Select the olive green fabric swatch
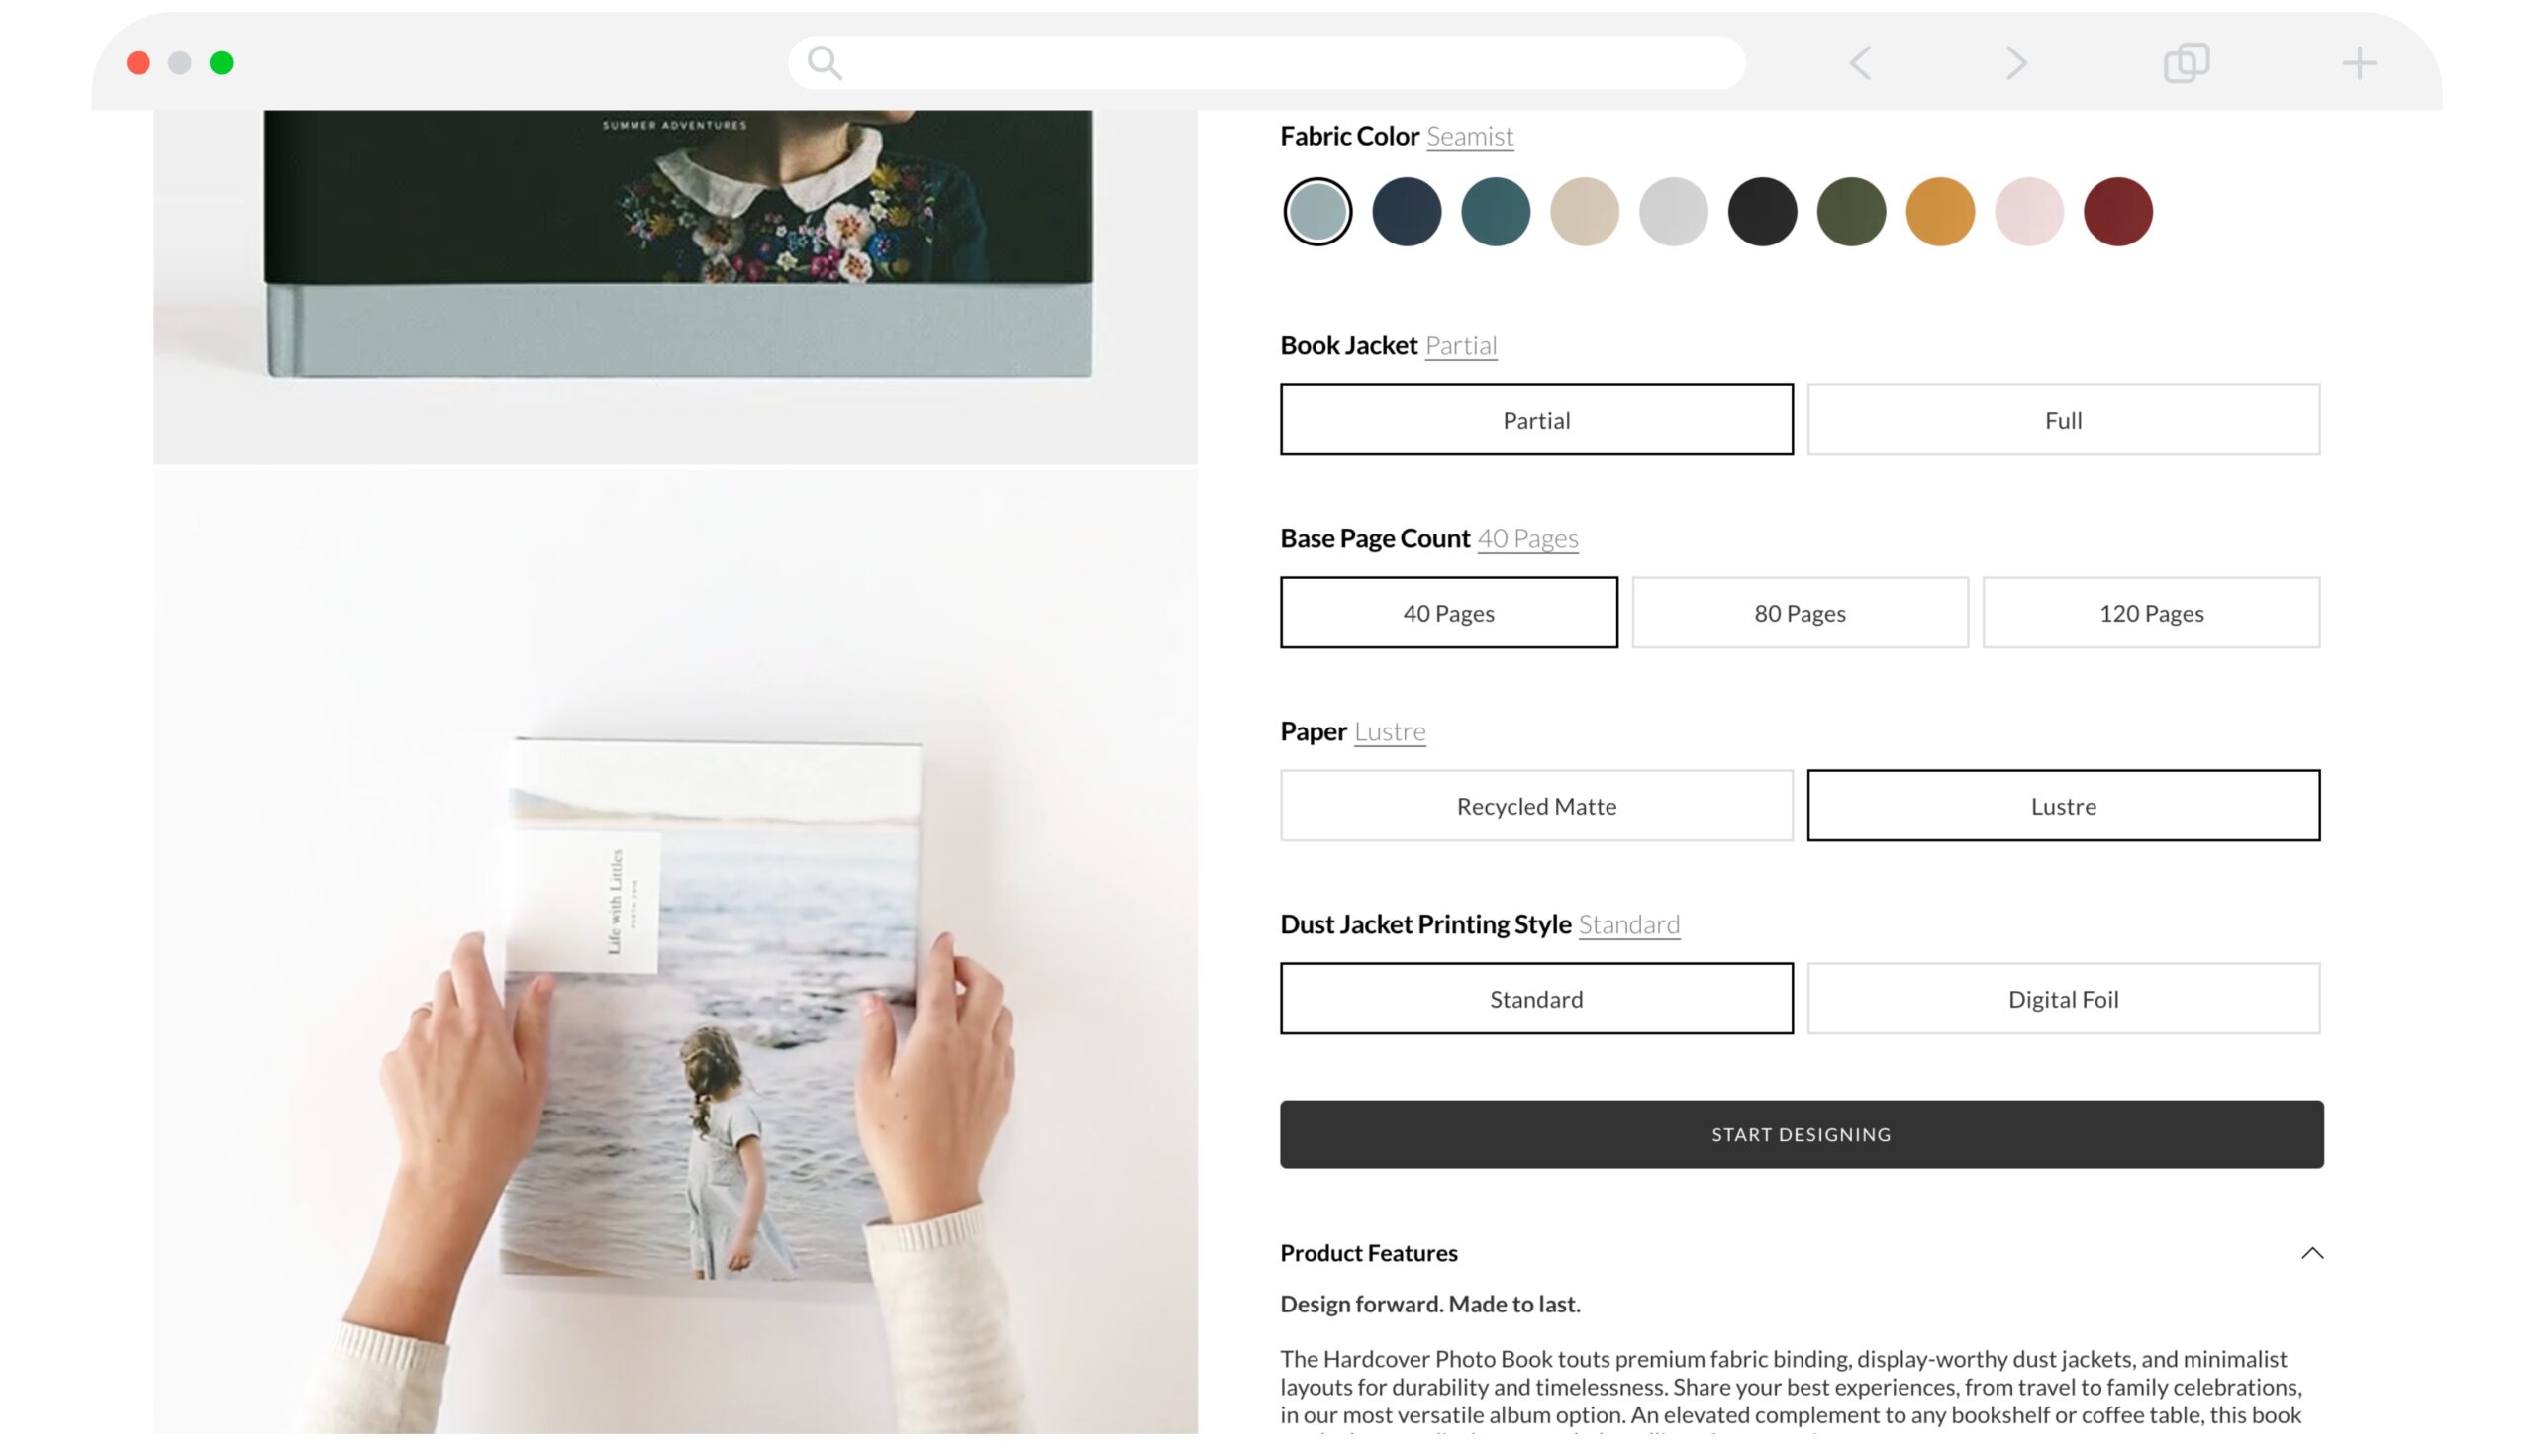This screenshot has height=1456, width=2534. click(x=1850, y=212)
